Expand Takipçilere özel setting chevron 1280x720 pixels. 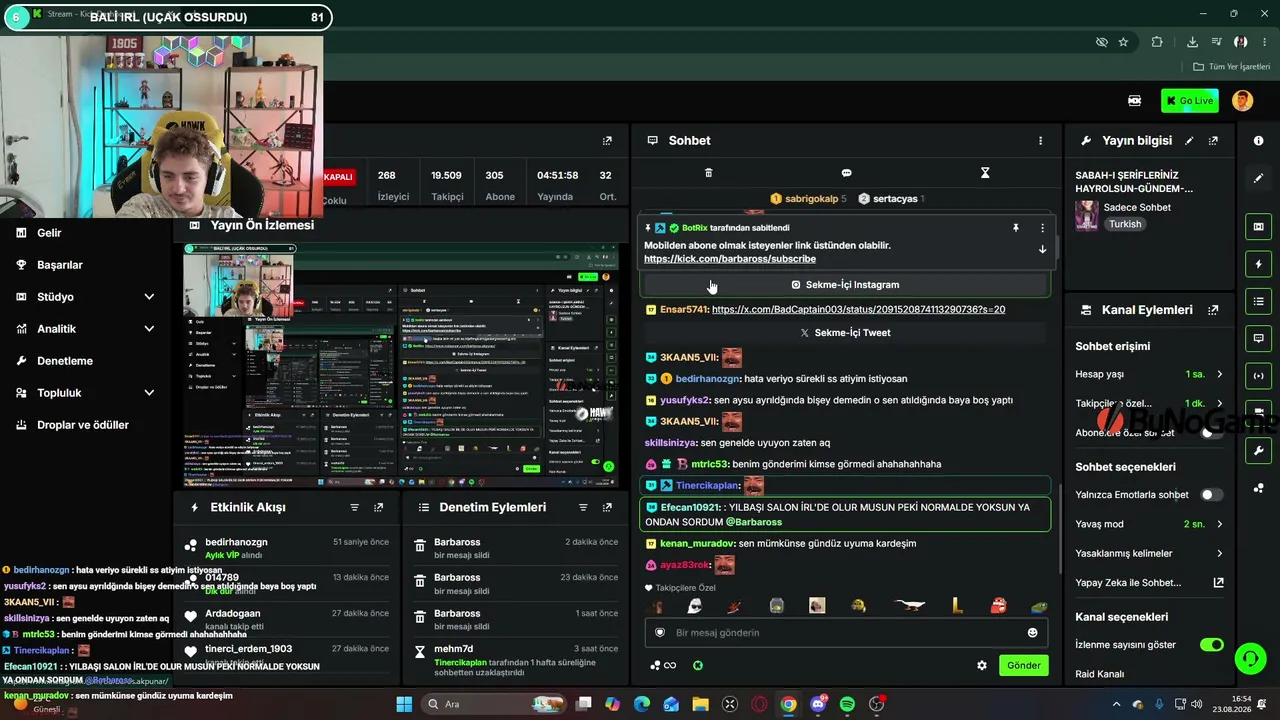(1219, 403)
